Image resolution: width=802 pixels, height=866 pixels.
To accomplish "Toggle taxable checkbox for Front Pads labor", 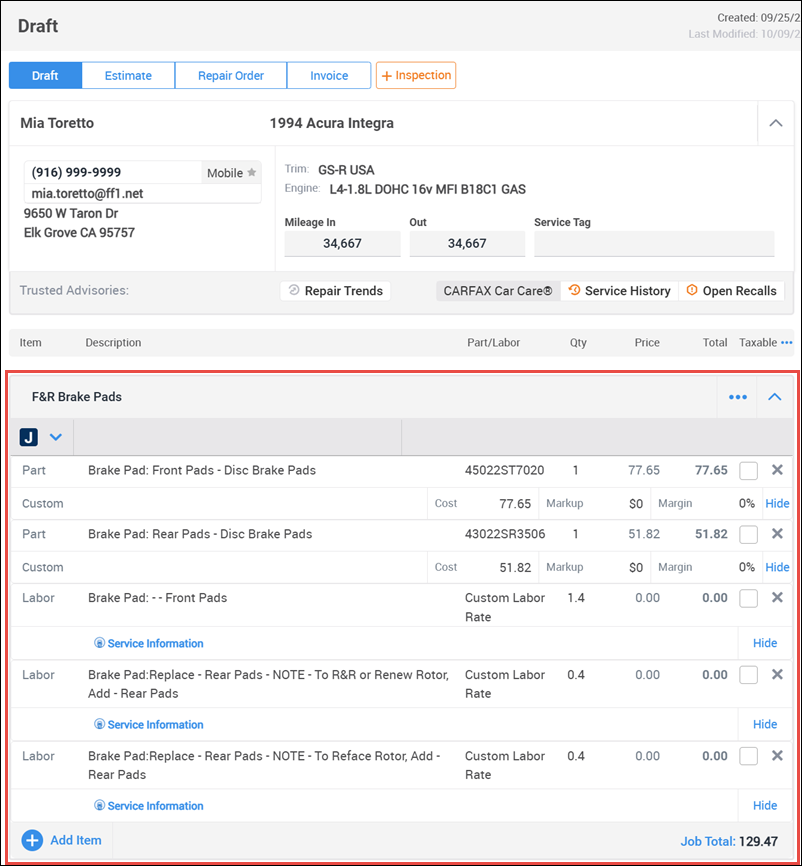I will click(748, 598).
